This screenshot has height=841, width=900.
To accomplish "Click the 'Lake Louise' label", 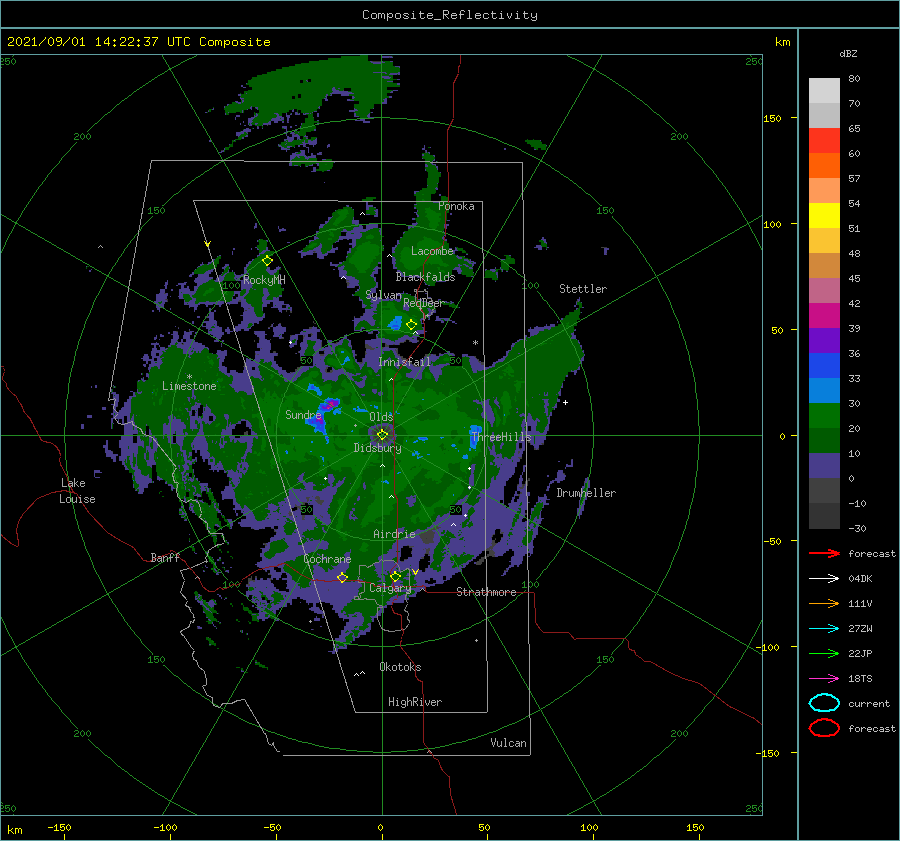I will (77, 491).
